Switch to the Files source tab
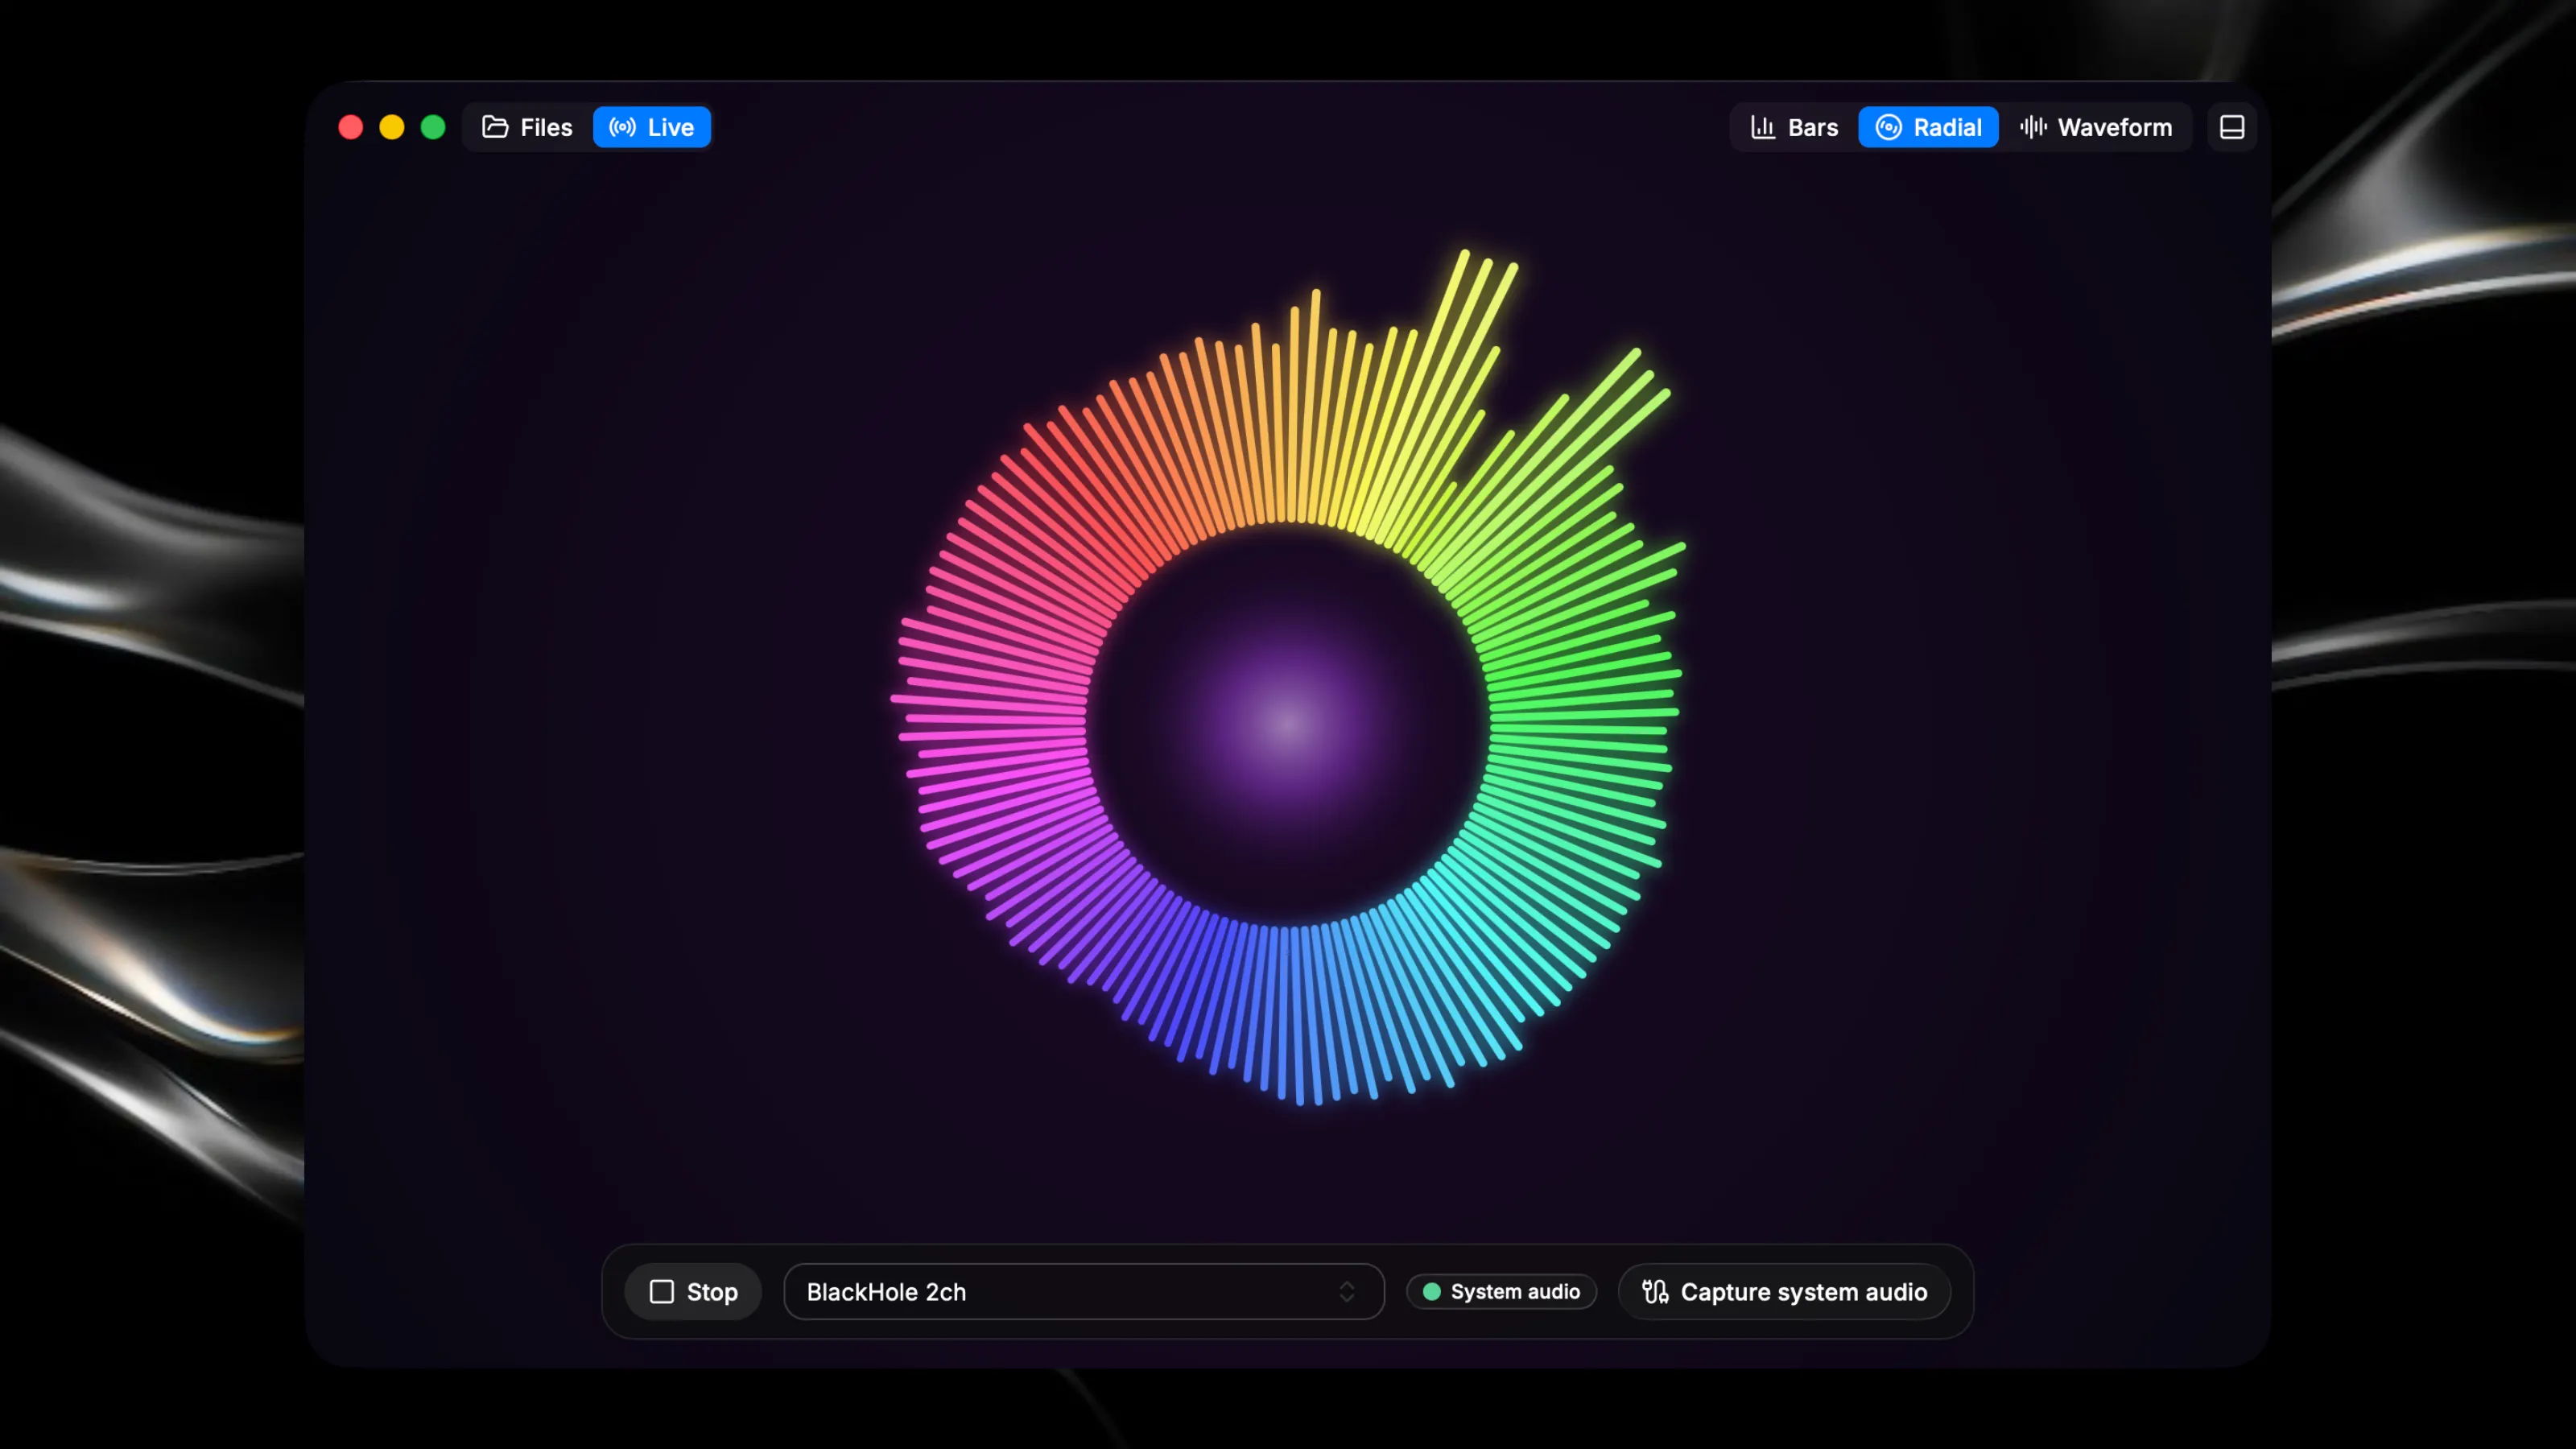 pyautogui.click(x=527, y=127)
